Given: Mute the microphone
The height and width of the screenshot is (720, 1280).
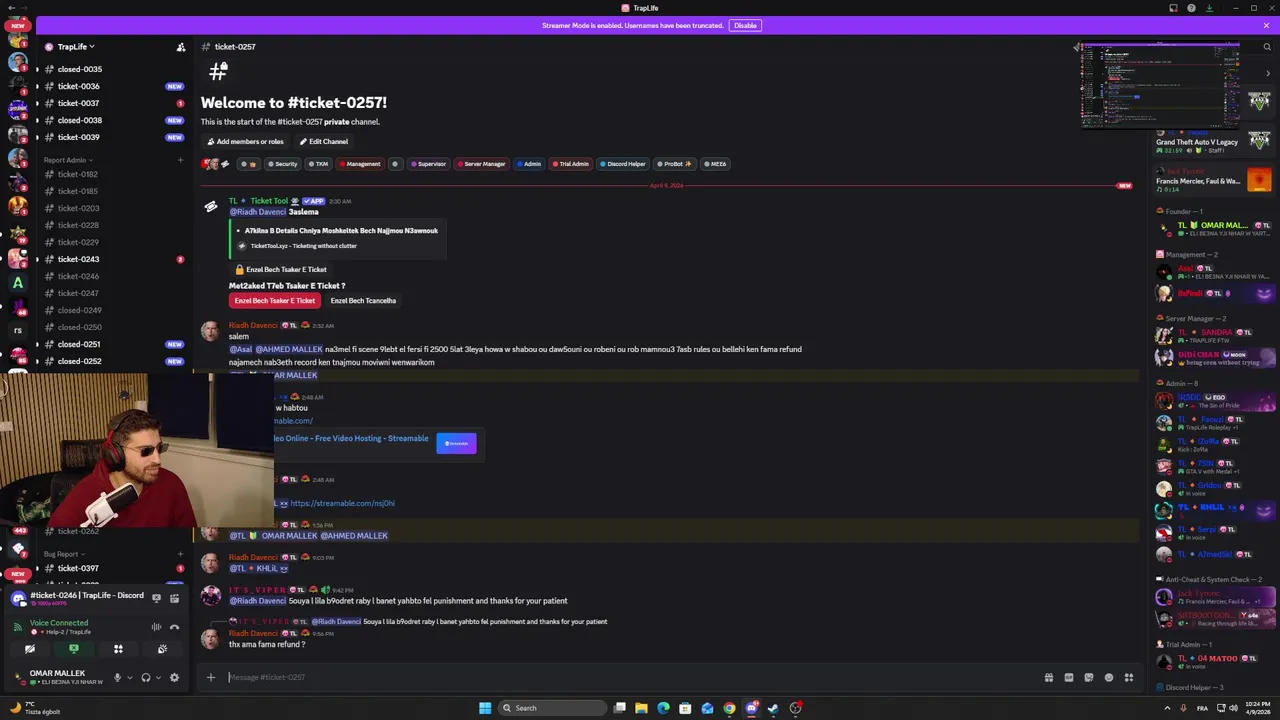Looking at the screenshot, I should 117,677.
